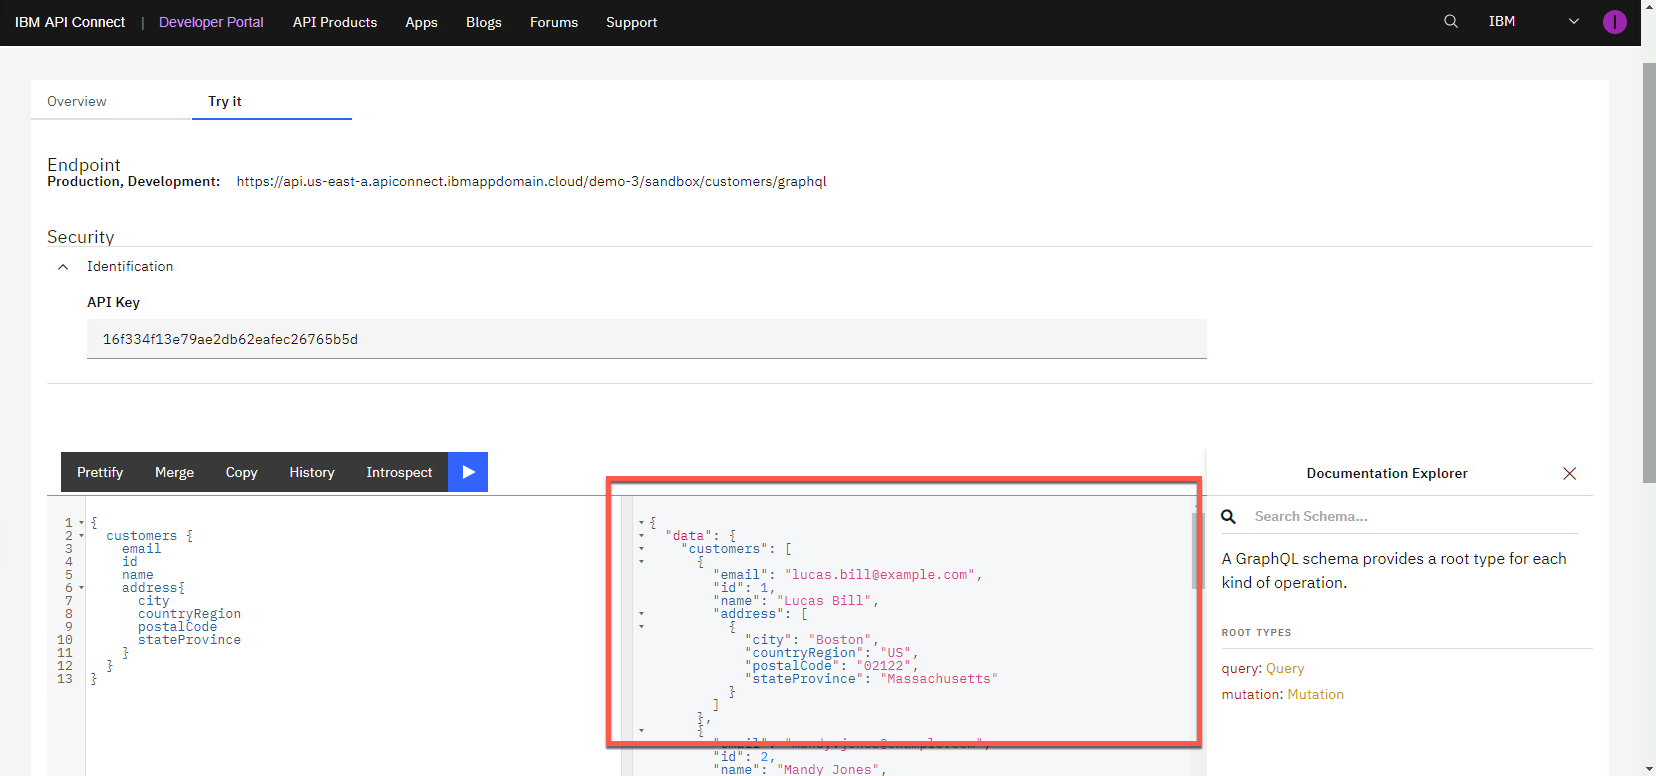Viewport: 1656px width, 776px height.
Task: Collapse the Identification security section
Action: point(63,267)
